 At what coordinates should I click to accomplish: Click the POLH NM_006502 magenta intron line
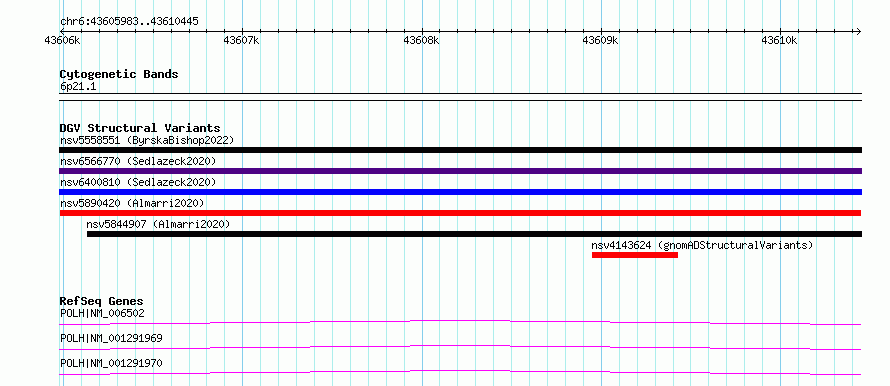click(x=460, y=322)
